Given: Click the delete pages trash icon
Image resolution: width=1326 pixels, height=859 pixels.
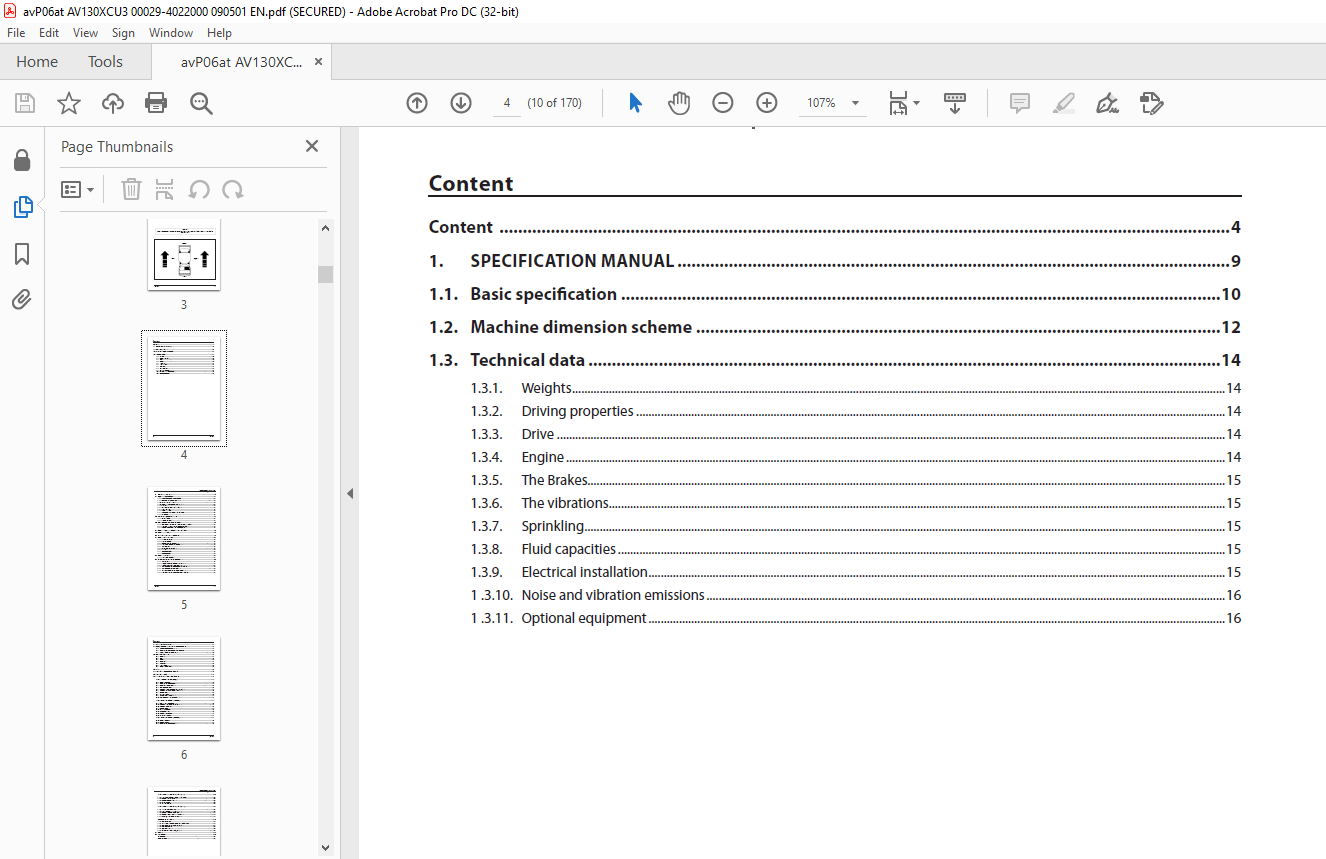Looking at the screenshot, I should (x=131, y=189).
